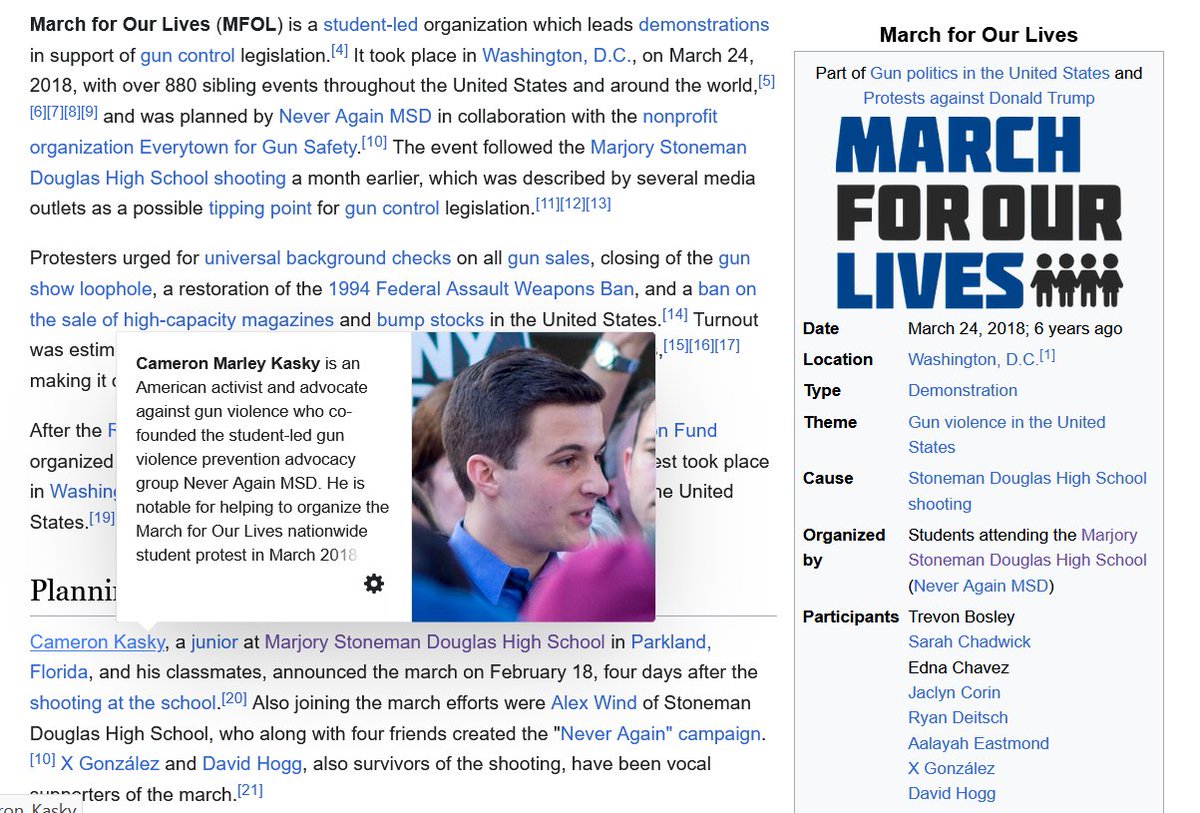Open citation reference [17]
Image resolution: width=1200 pixels, height=813 pixels.
click(x=727, y=345)
